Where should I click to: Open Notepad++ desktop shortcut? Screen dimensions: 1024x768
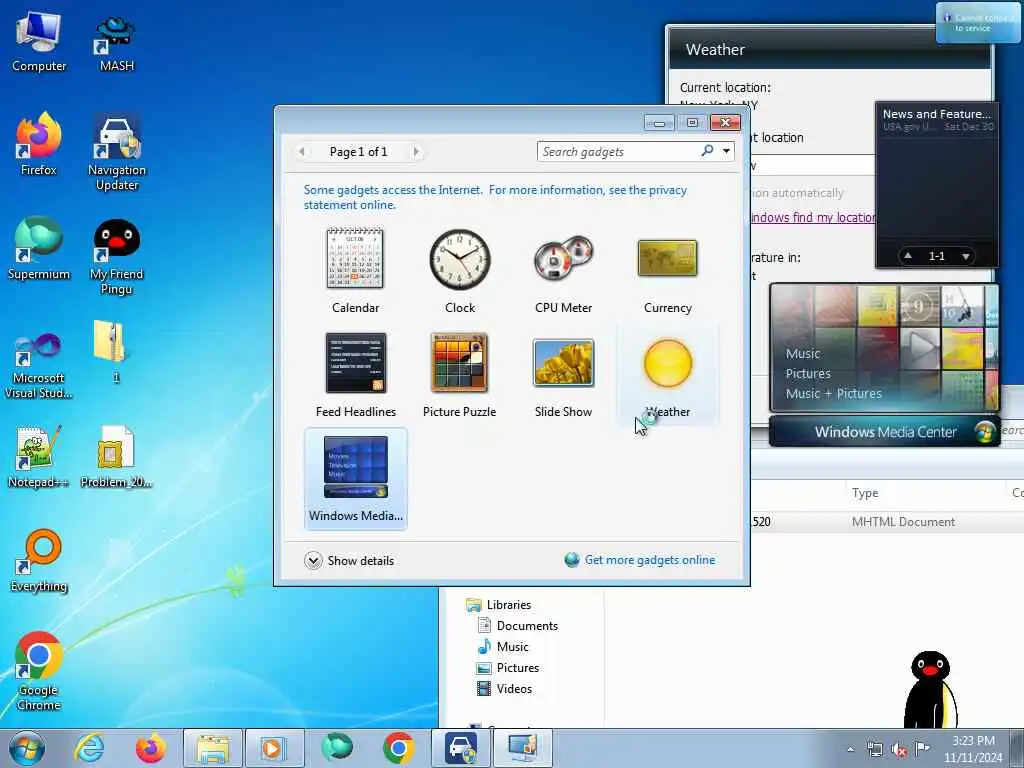[x=39, y=456]
